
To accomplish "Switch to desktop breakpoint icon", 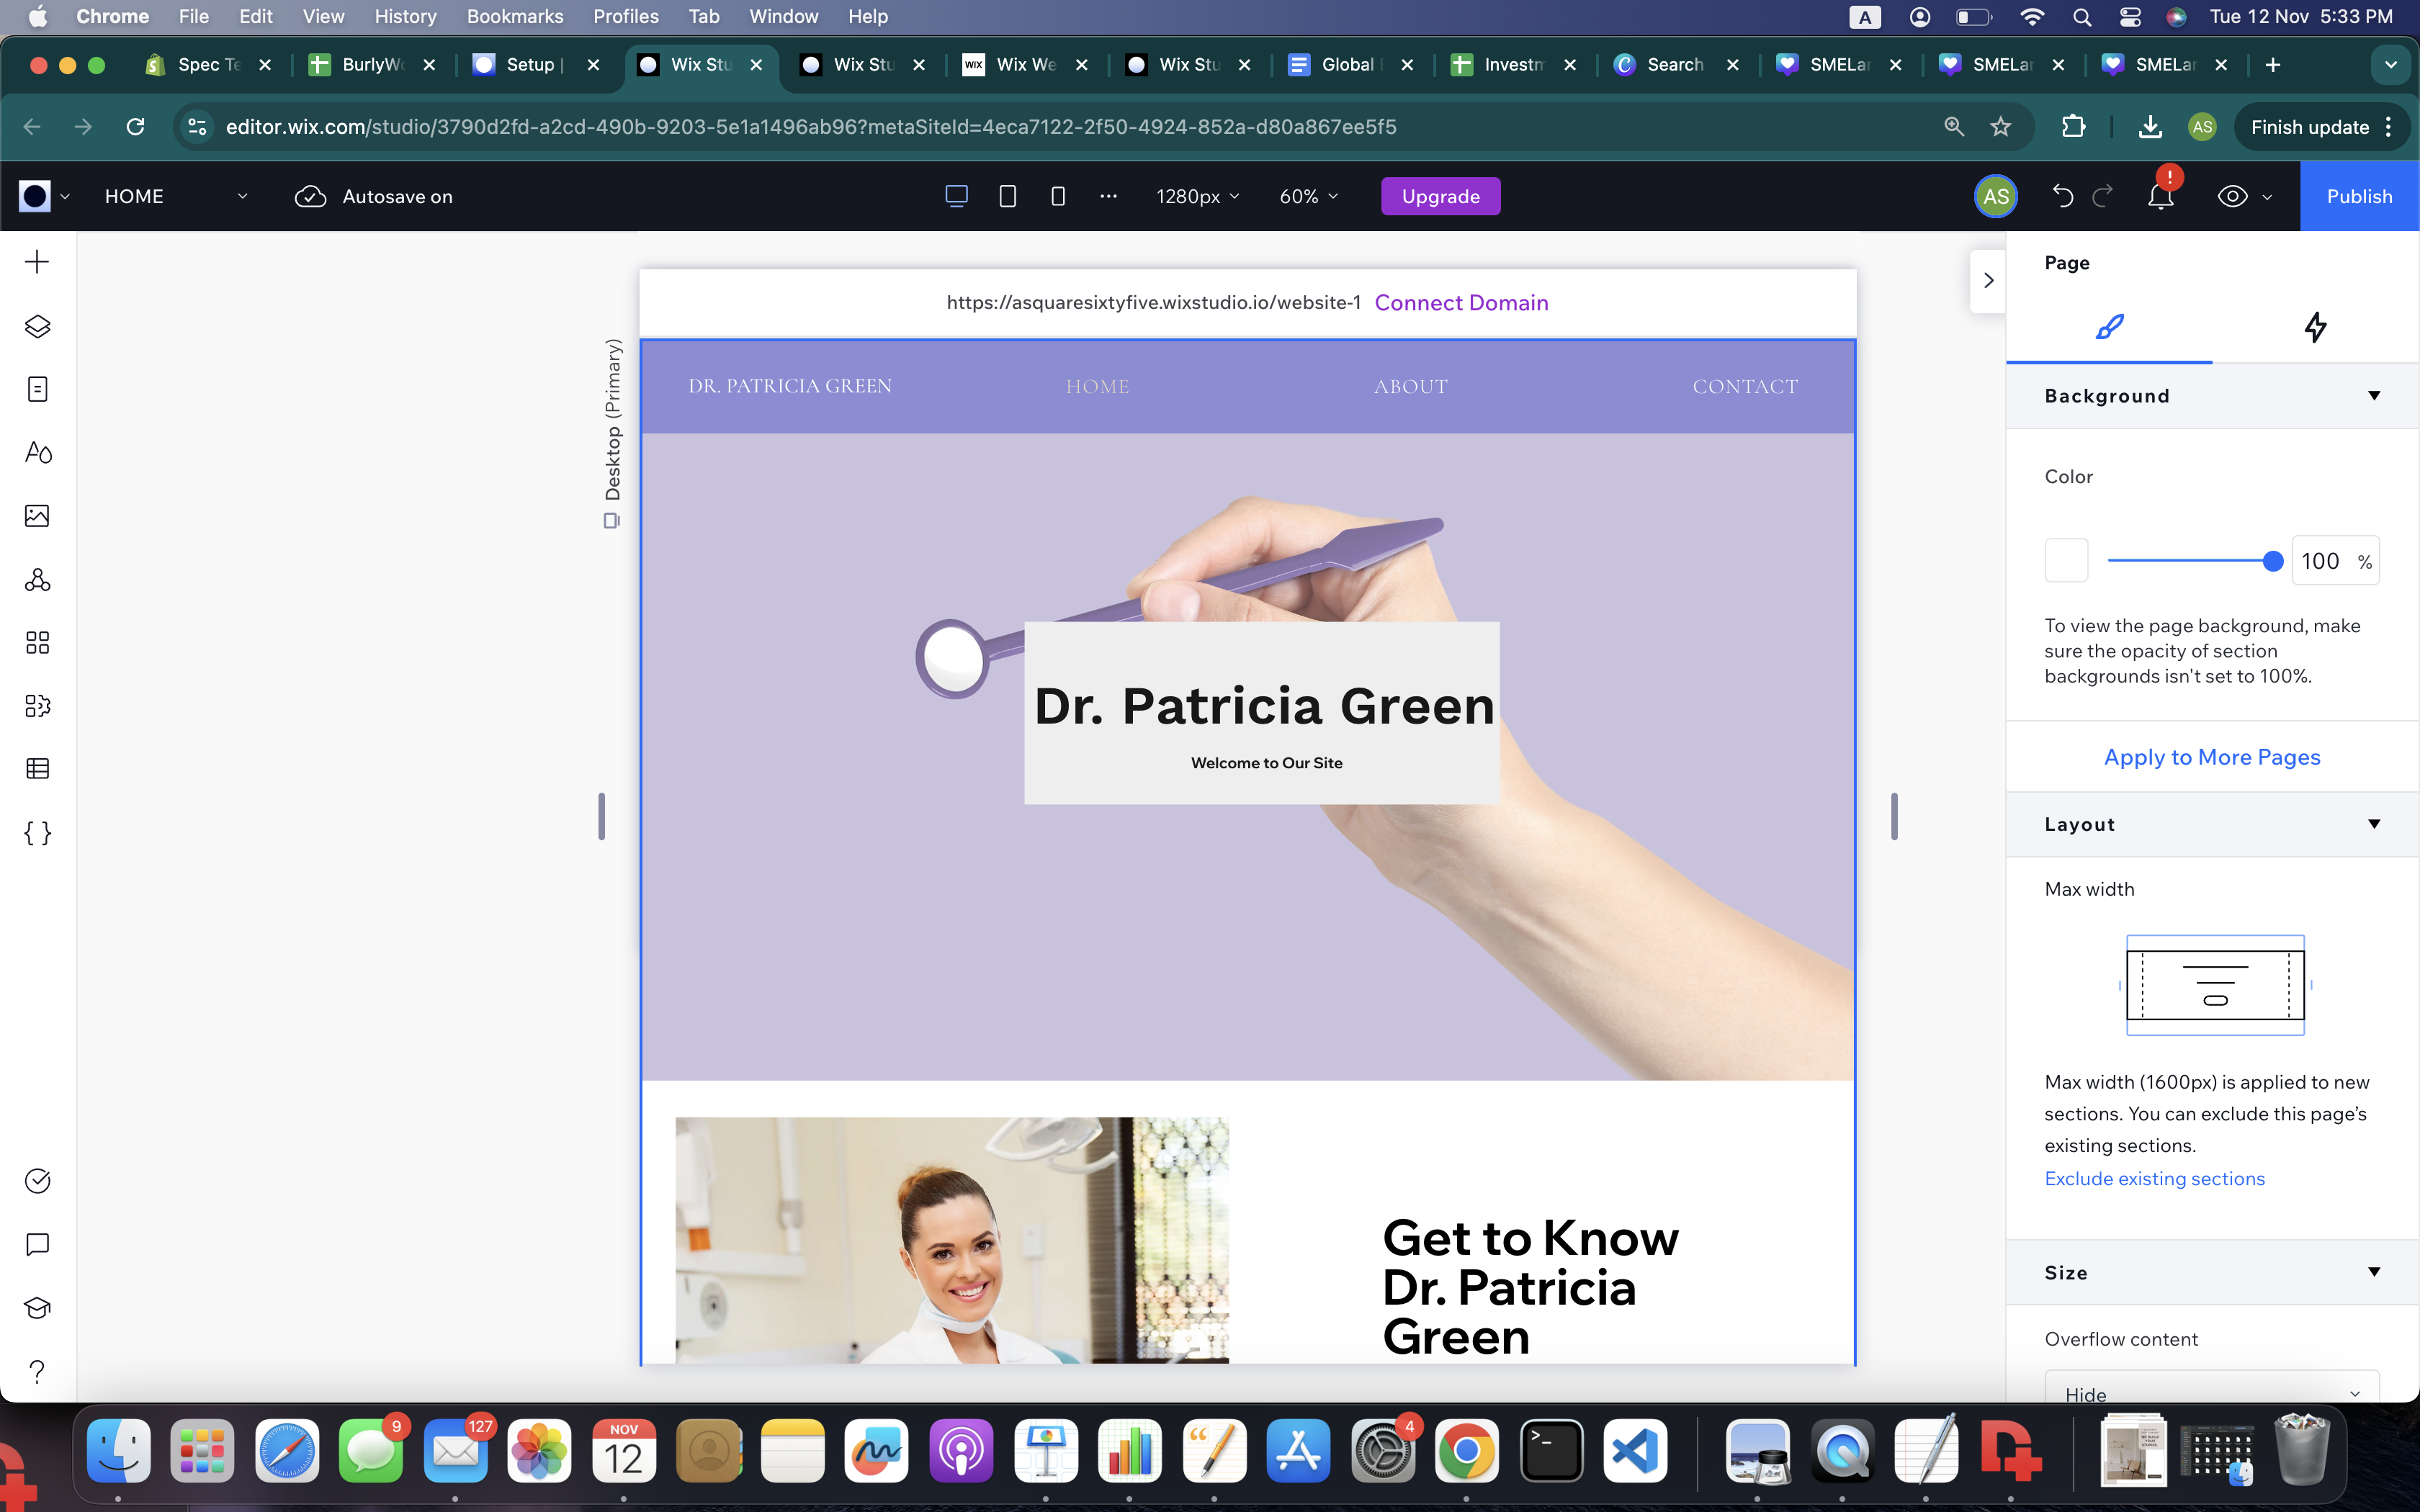I will 956,196.
